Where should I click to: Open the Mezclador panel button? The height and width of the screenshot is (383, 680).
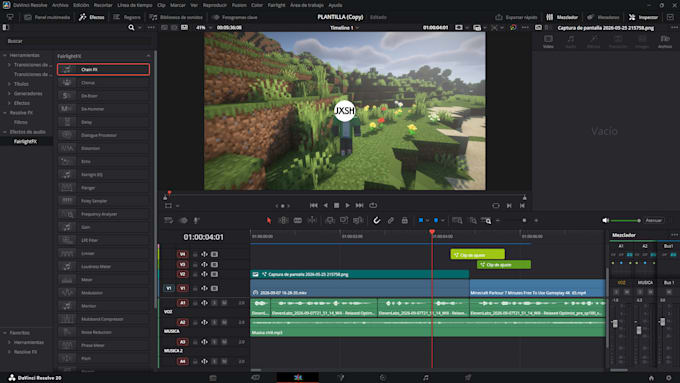point(562,17)
